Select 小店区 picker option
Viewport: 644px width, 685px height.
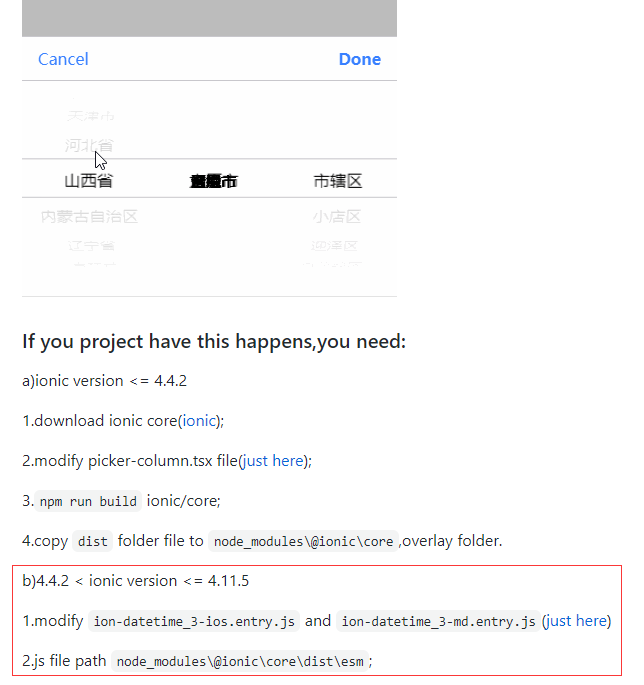337,217
